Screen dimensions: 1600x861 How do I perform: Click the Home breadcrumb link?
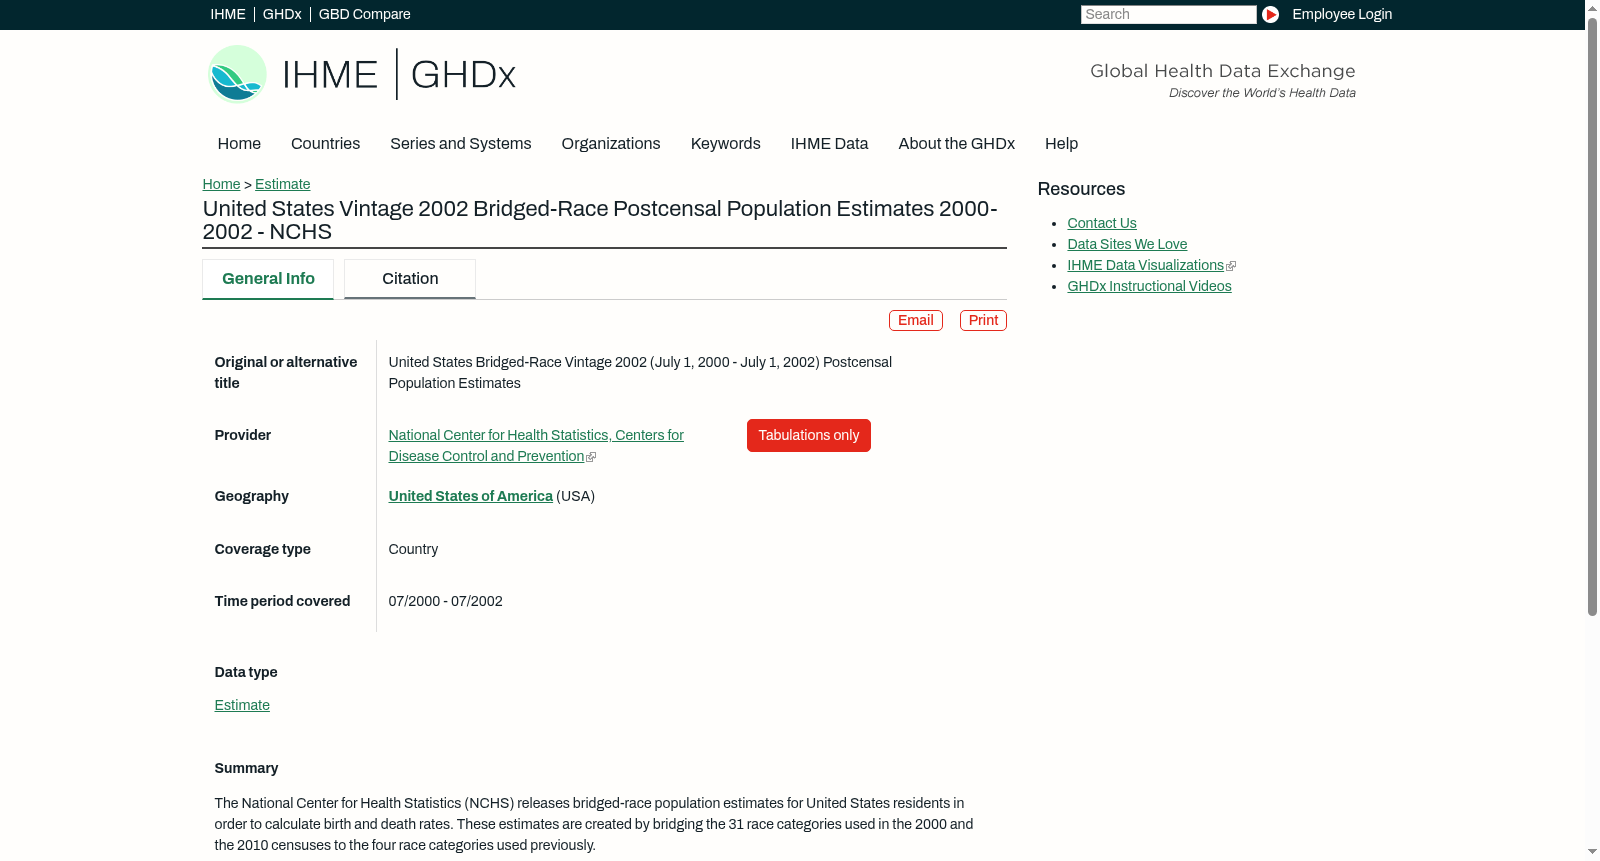tap(221, 184)
